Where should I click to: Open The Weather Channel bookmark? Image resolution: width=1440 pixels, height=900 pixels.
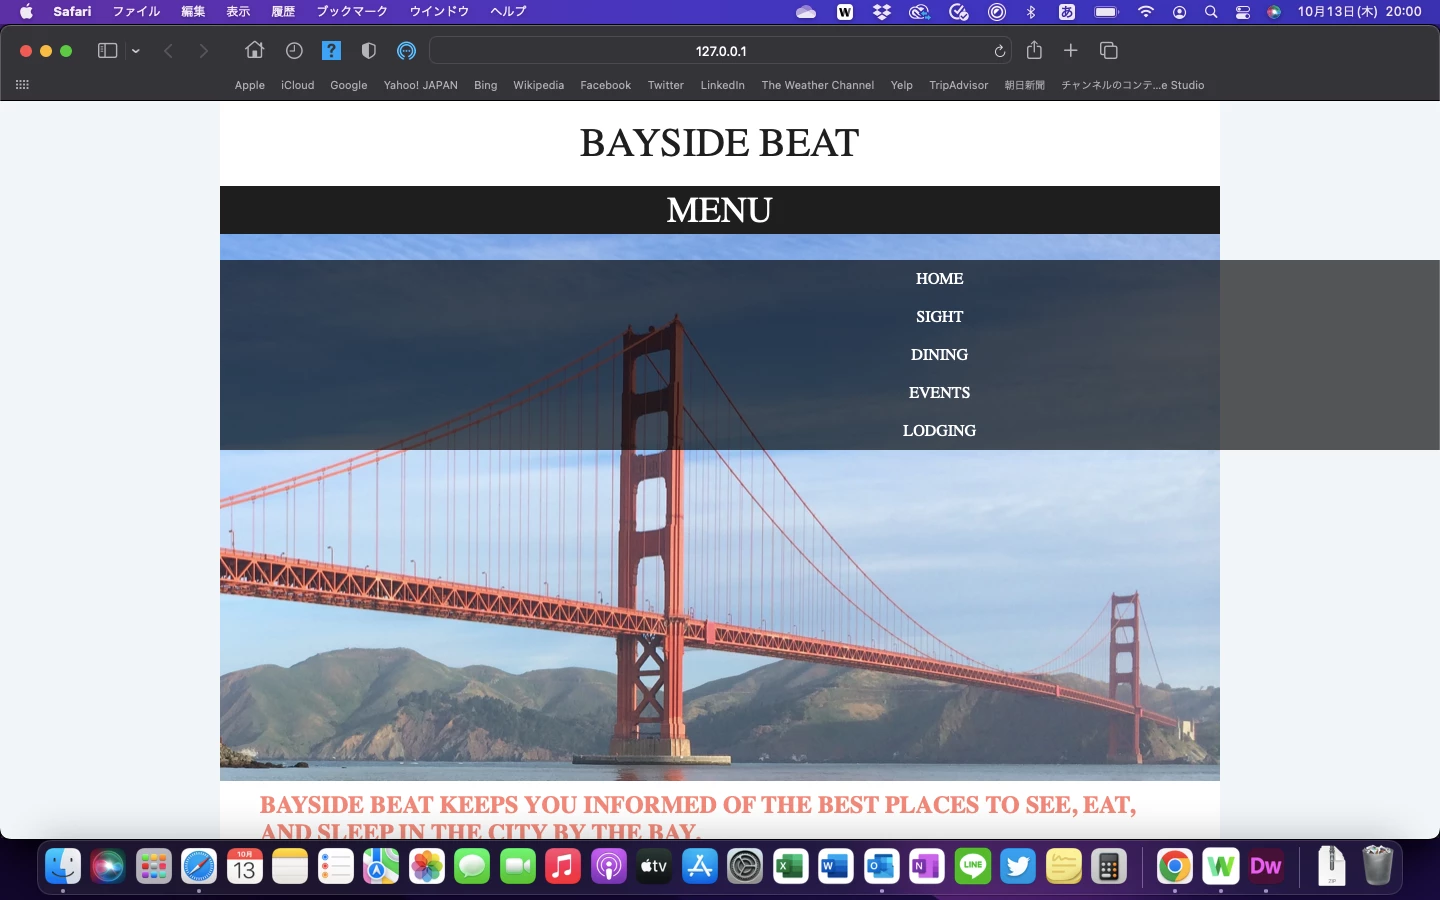[818, 85]
